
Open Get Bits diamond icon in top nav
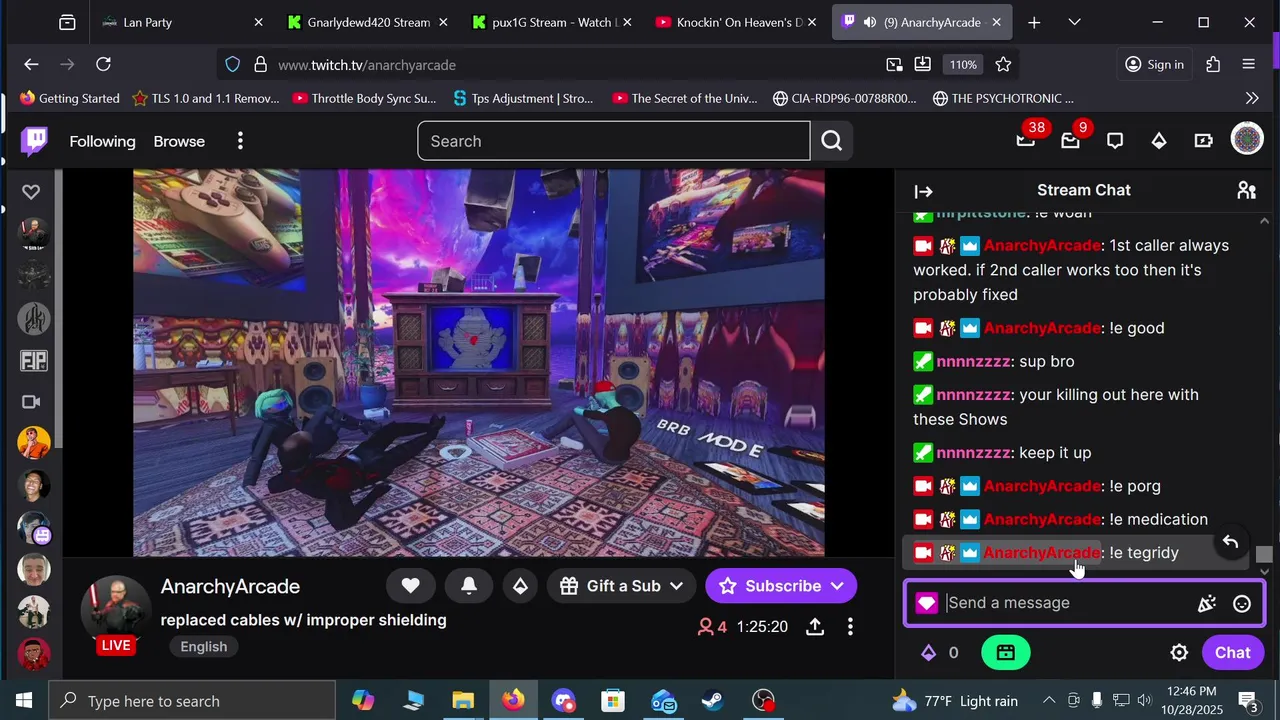[x=1159, y=141]
